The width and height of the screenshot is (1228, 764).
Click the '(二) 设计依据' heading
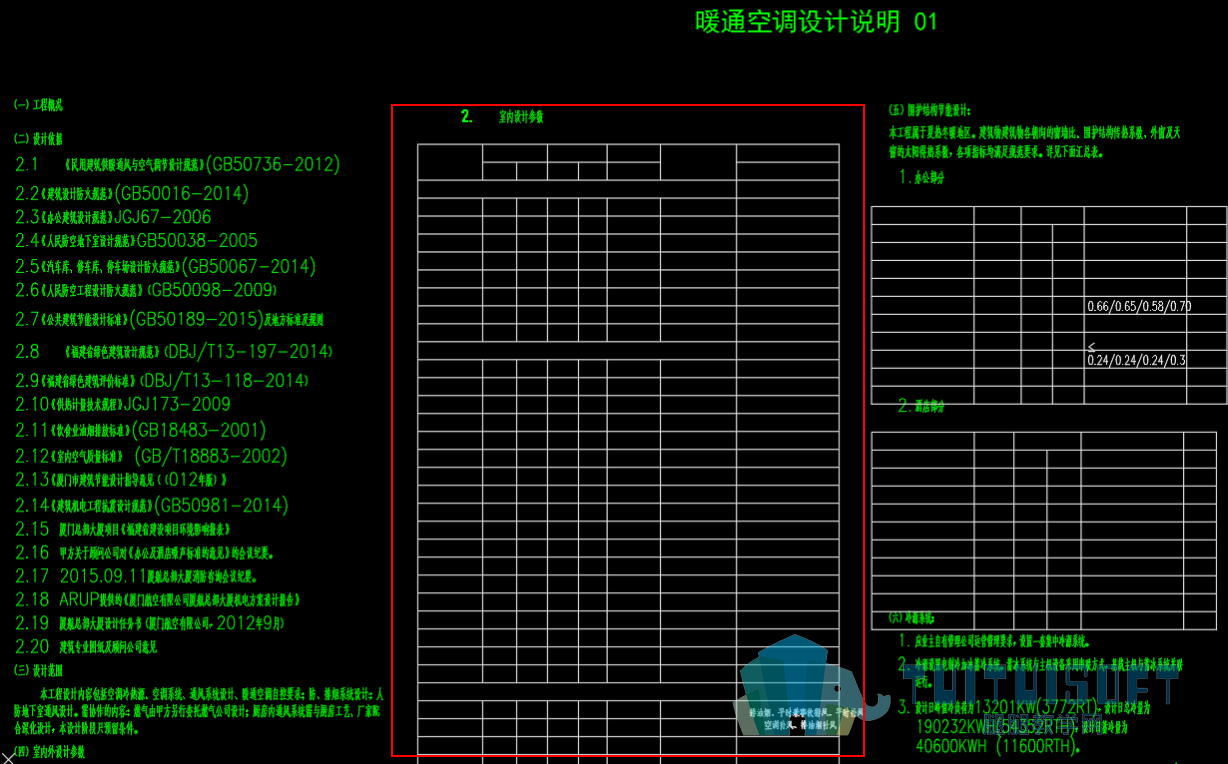pyautogui.click(x=39, y=139)
